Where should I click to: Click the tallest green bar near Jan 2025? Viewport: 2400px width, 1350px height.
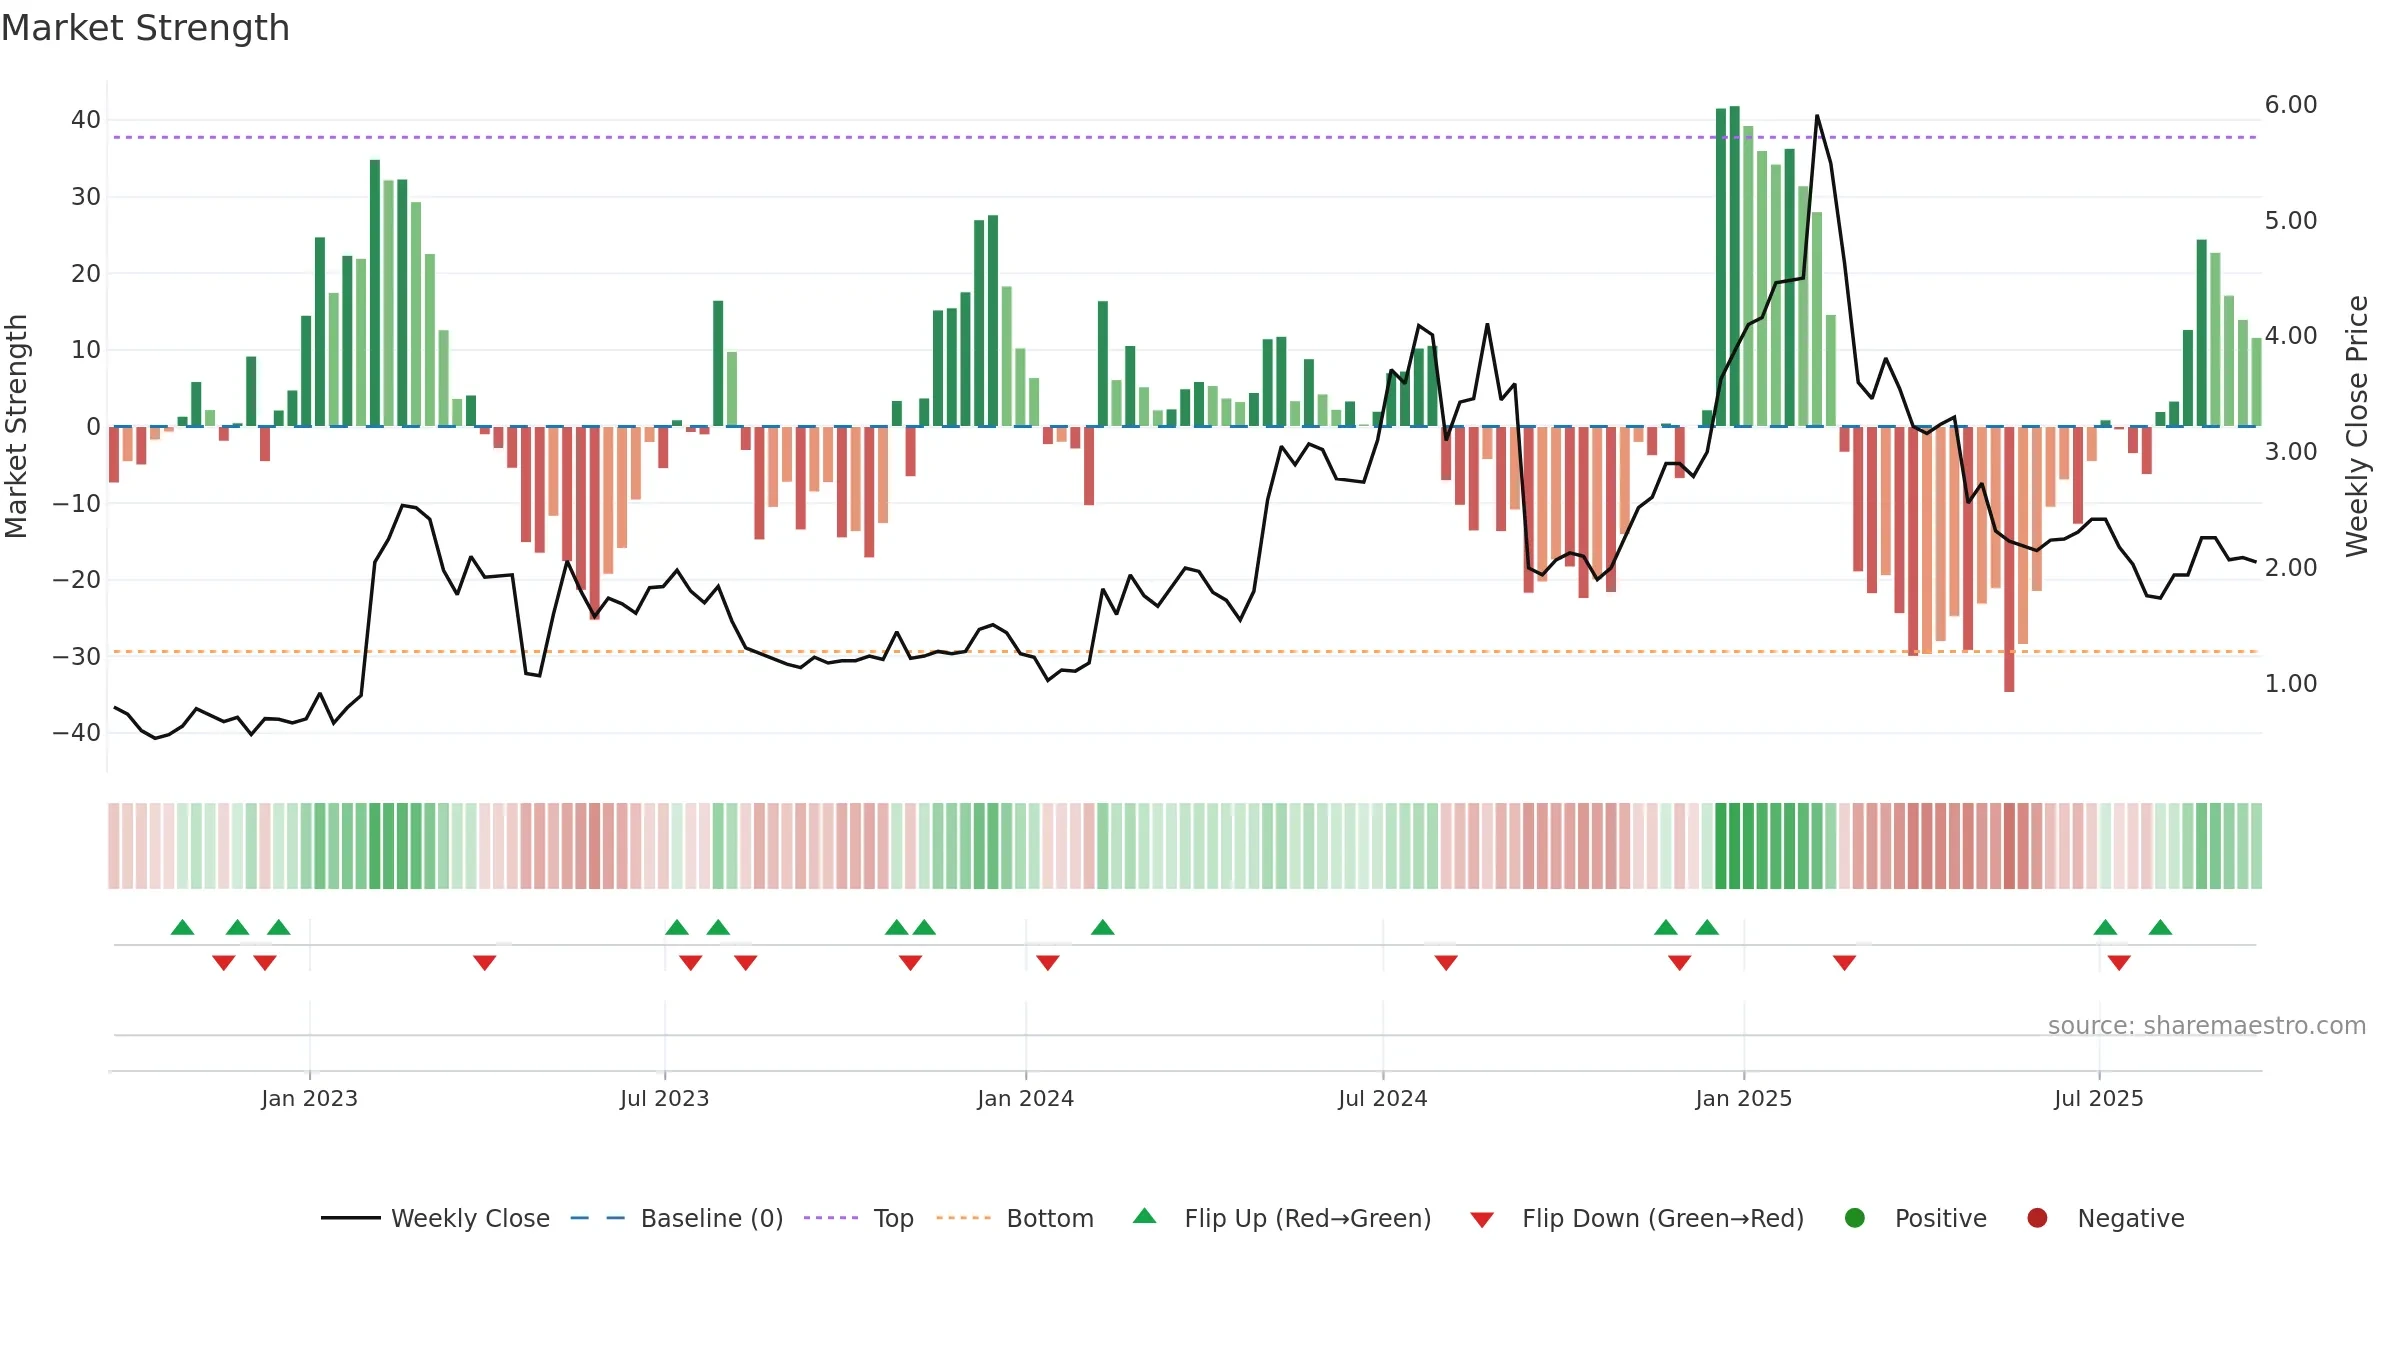pyautogui.click(x=1735, y=266)
